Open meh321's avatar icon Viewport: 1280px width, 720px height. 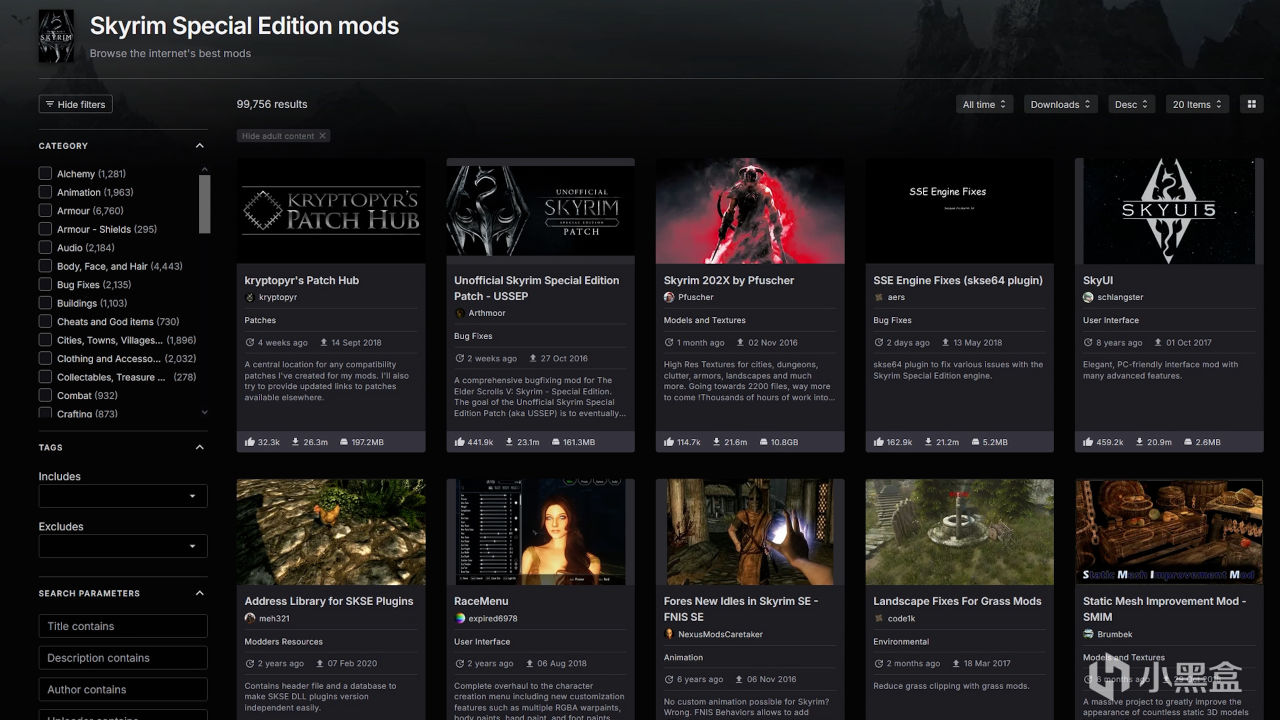[x=250, y=618]
